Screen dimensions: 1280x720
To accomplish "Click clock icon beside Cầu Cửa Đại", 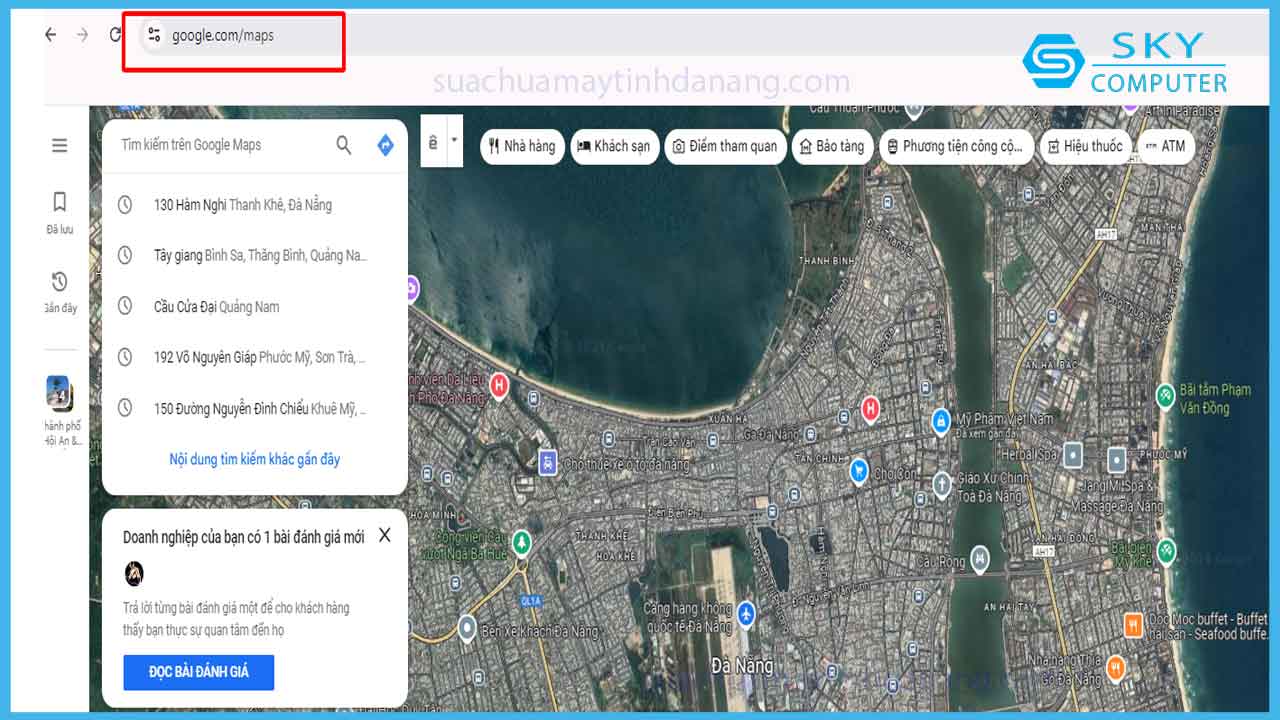I will (x=125, y=306).
